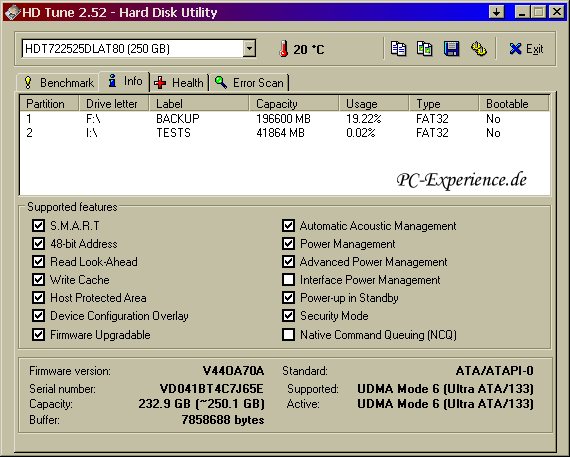Click the thermometer temperature icon

(284, 49)
